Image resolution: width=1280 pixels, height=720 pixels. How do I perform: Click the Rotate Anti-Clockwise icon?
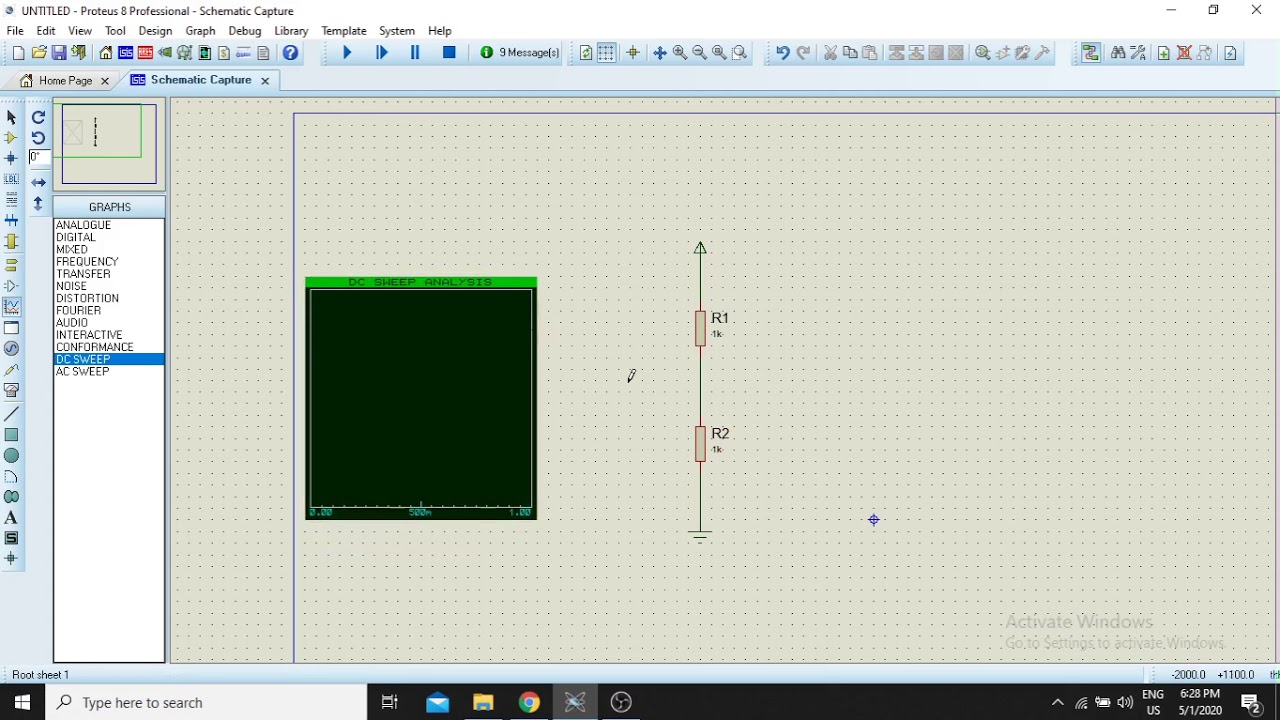pyautogui.click(x=38, y=138)
